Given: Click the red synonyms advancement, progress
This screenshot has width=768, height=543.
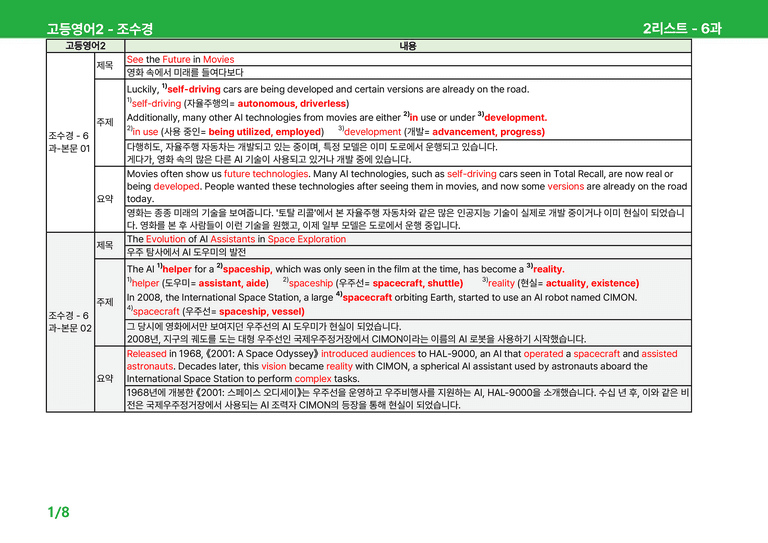Looking at the screenshot, I should point(487,132).
